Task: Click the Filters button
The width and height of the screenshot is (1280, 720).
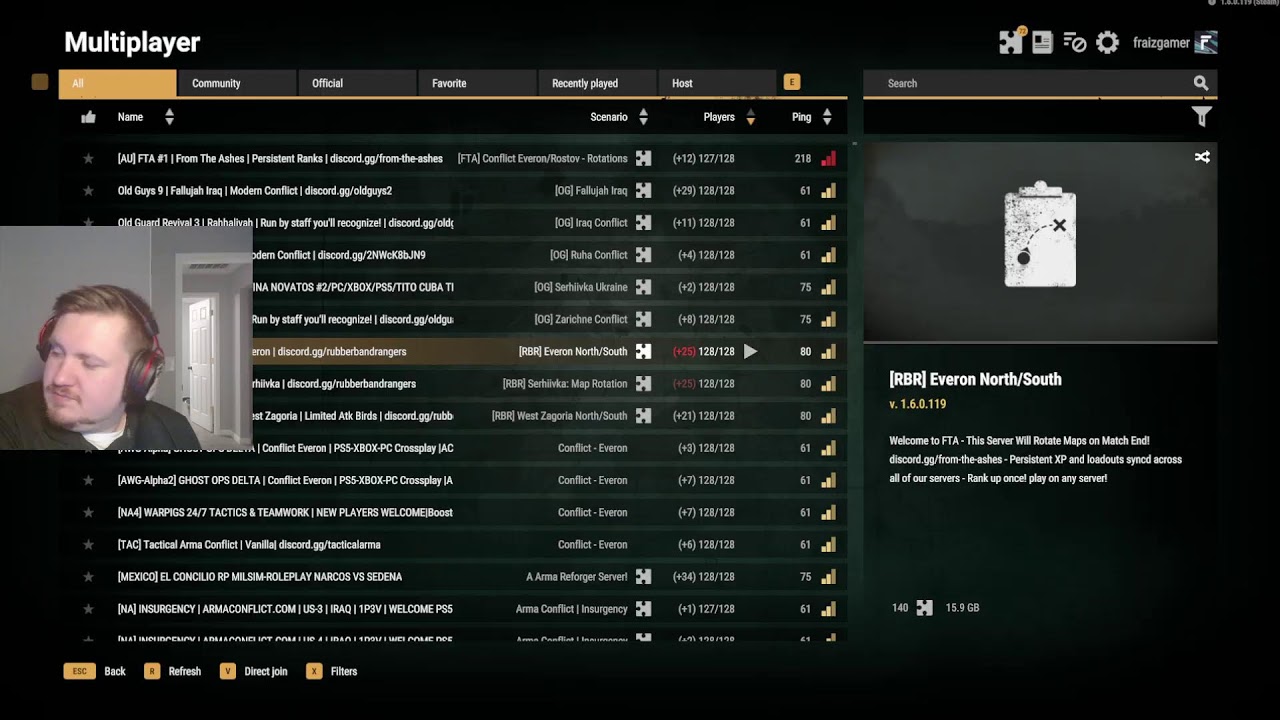Action: pos(332,672)
